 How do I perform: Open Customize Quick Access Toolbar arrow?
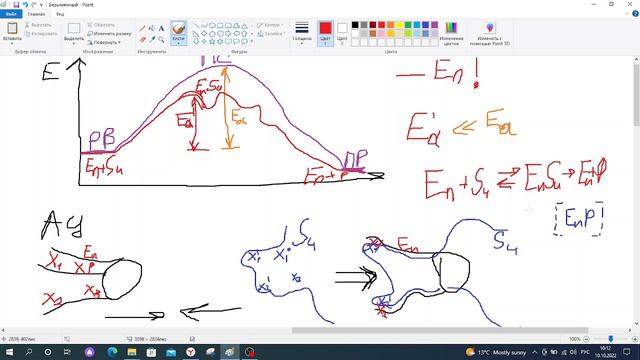[41, 5]
